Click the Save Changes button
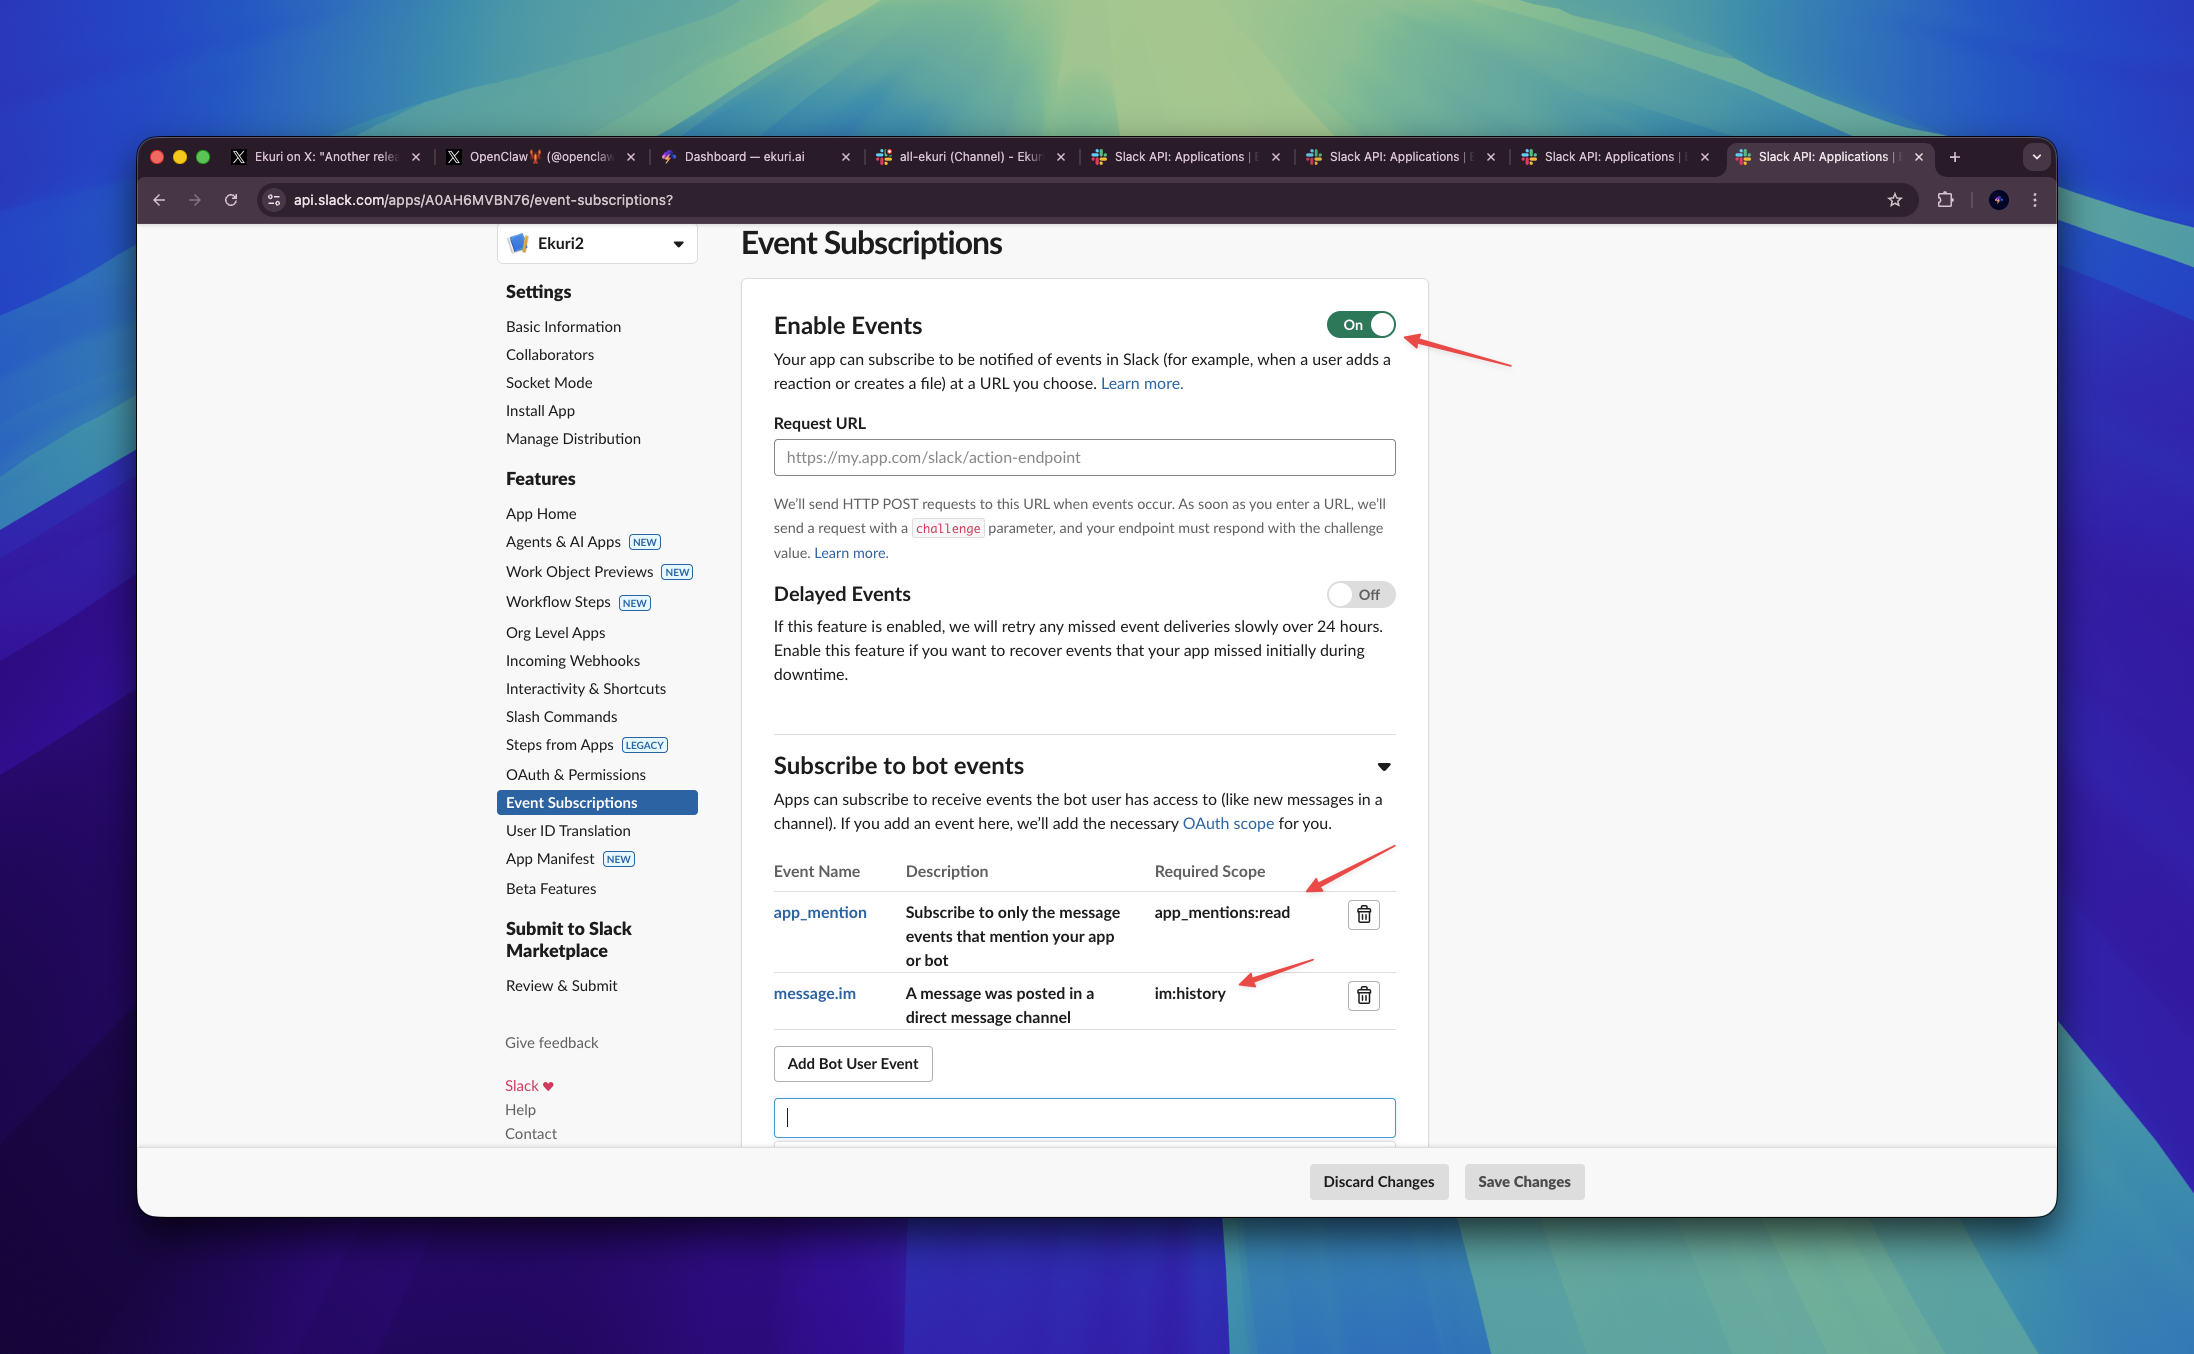Viewport: 2194px width, 1354px height. [1523, 1182]
